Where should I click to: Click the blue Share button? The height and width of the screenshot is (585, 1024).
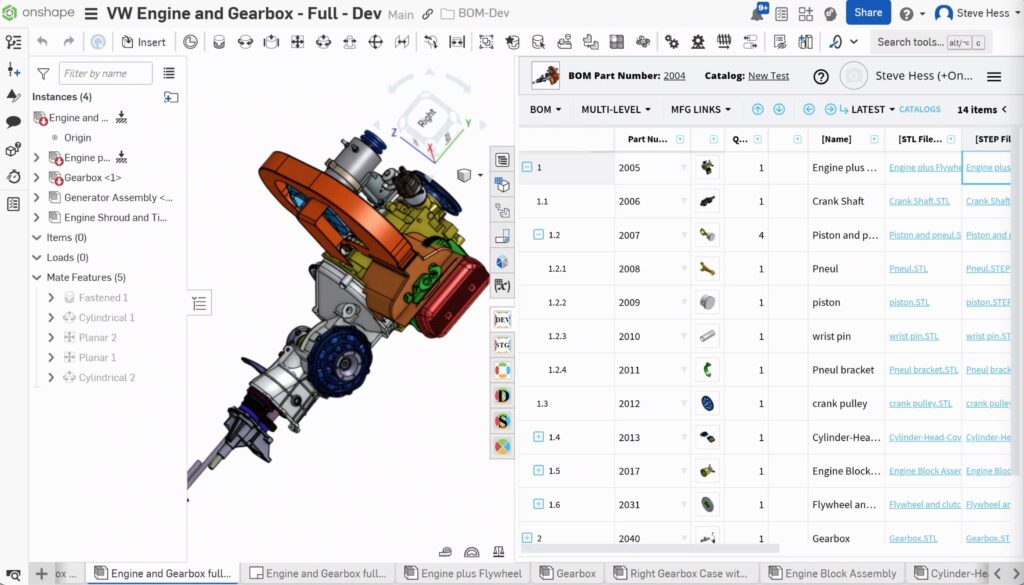[x=868, y=12]
